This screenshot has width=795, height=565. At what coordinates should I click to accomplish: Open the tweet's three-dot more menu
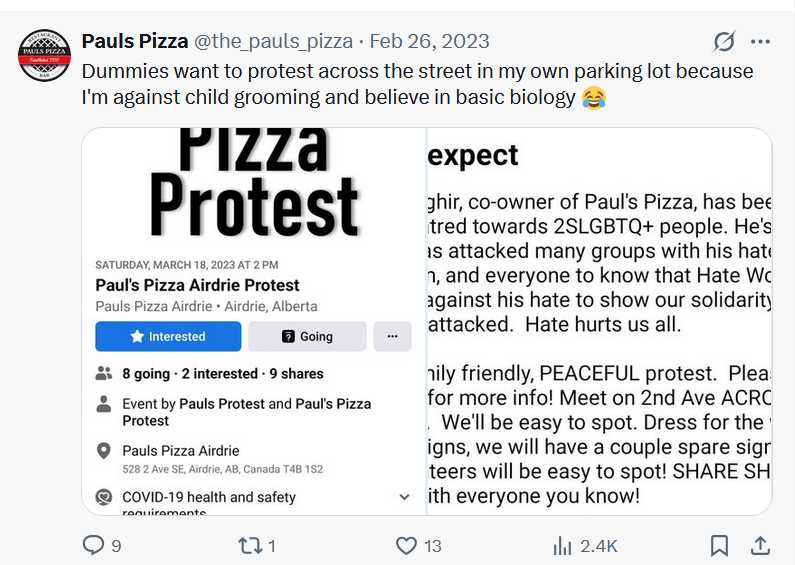coord(760,42)
